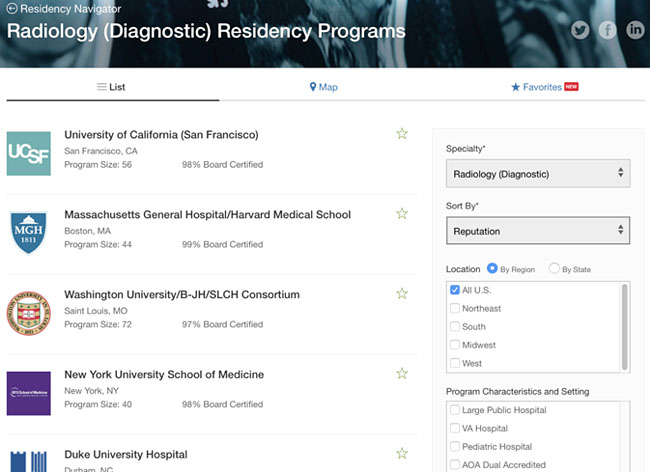Click the MGH shield logo
The height and width of the screenshot is (472, 650).
click(29, 232)
